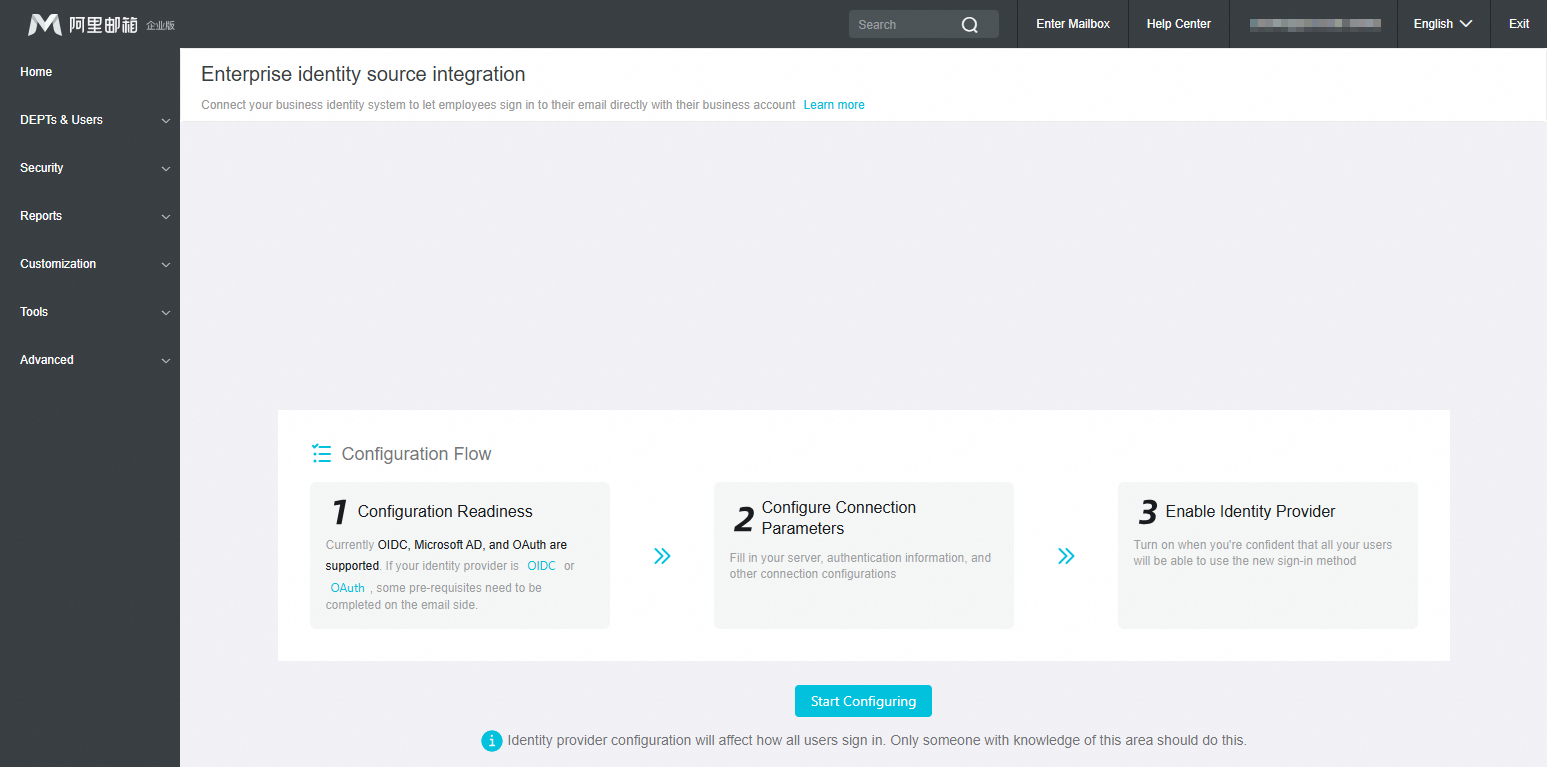The height and width of the screenshot is (767, 1547).
Task: Click the Enable Identity Provider heading
Action: pyautogui.click(x=1250, y=511)
